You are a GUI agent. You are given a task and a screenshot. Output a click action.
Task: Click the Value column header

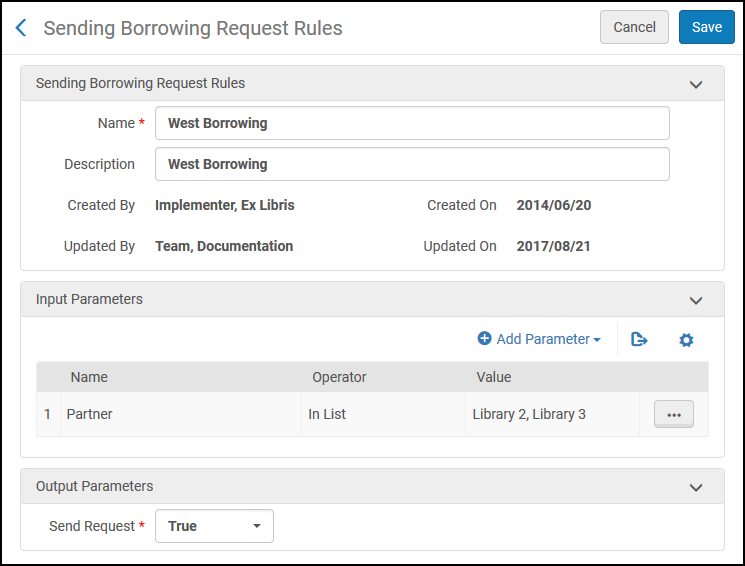tap(494, 377)
